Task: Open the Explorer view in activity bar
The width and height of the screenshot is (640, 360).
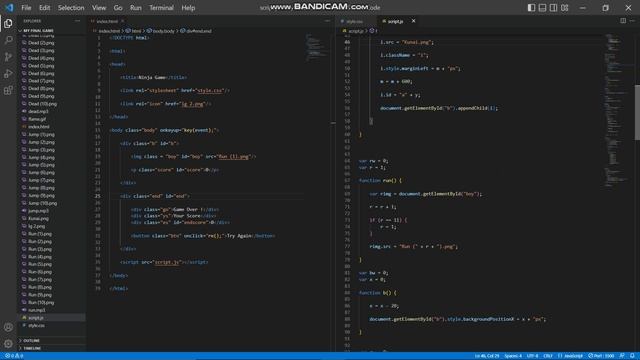Action: 8,24
